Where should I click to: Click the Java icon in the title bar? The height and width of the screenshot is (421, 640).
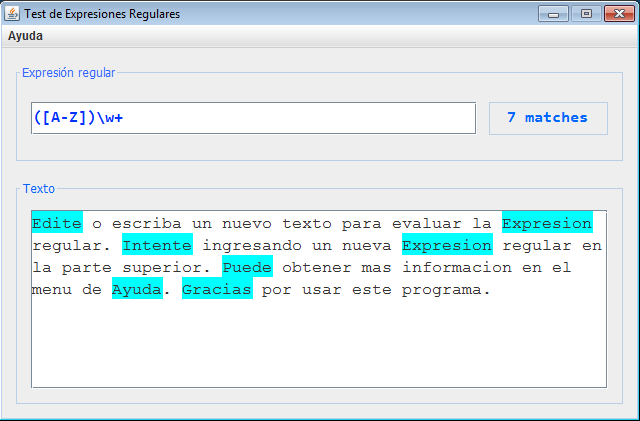coord(12,13)
